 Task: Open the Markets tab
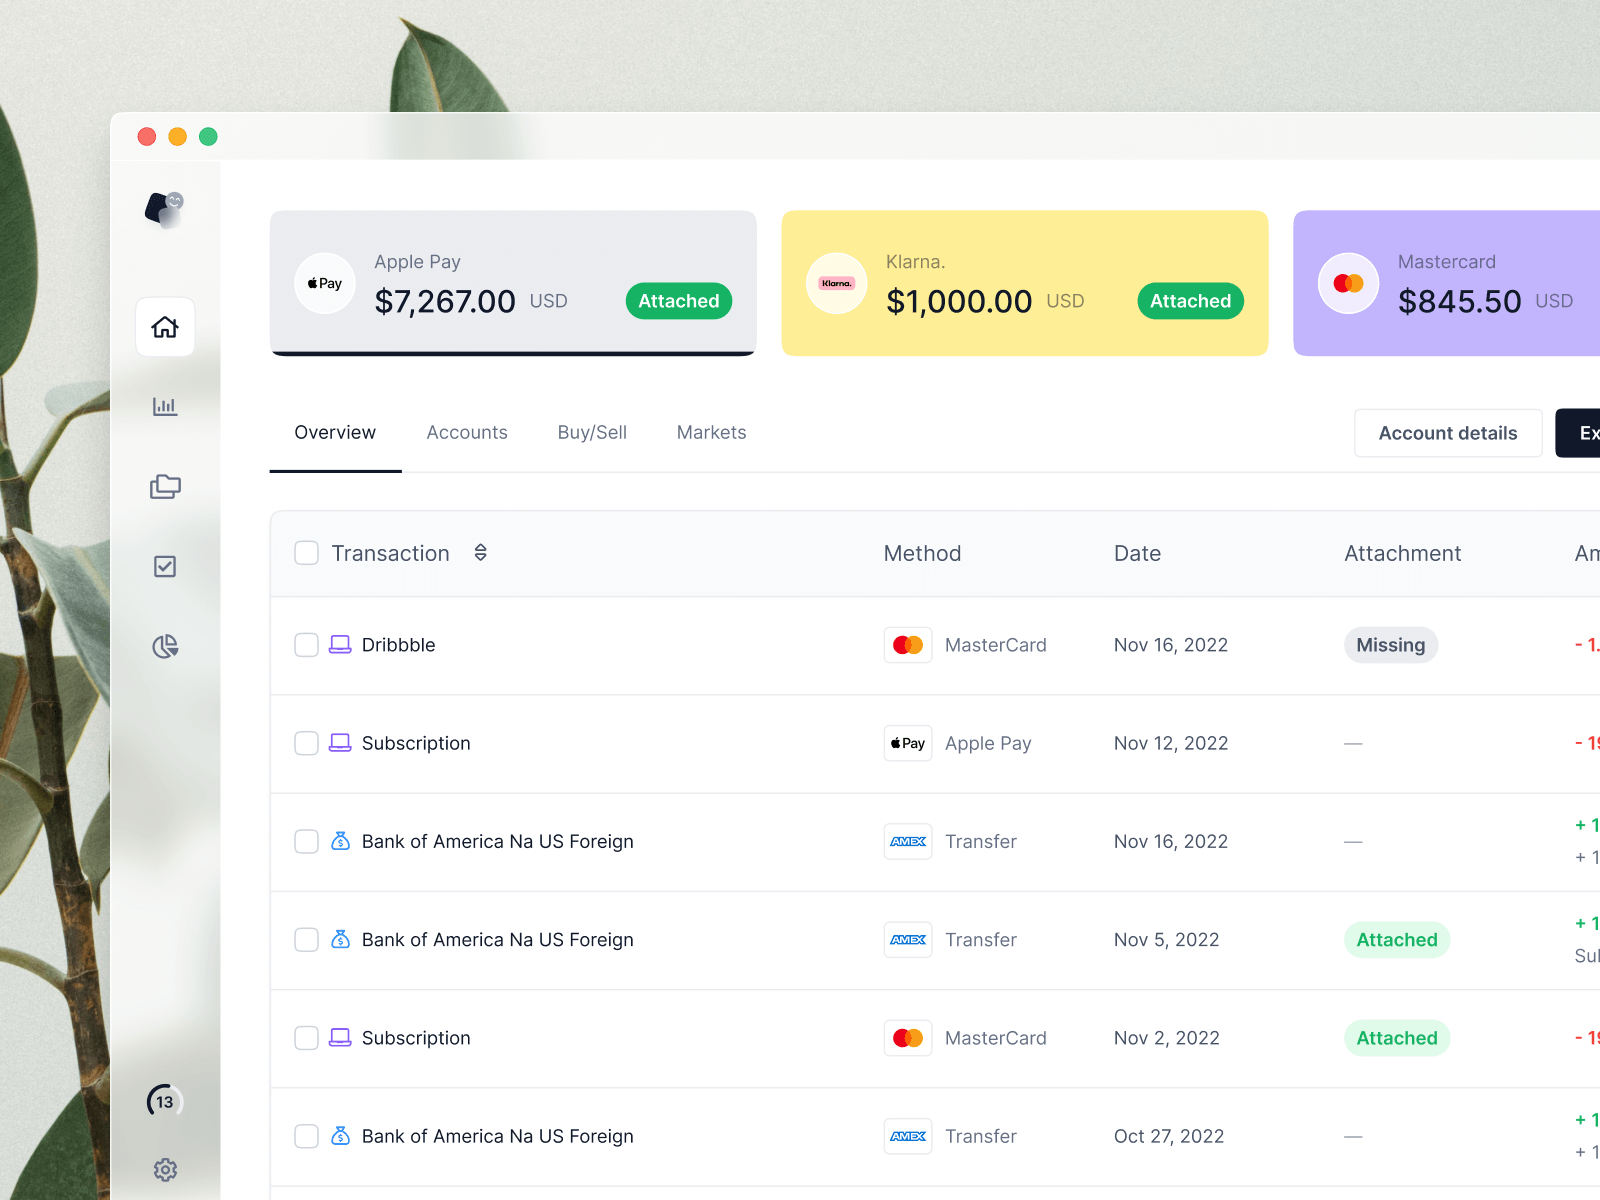click(711, 432)
